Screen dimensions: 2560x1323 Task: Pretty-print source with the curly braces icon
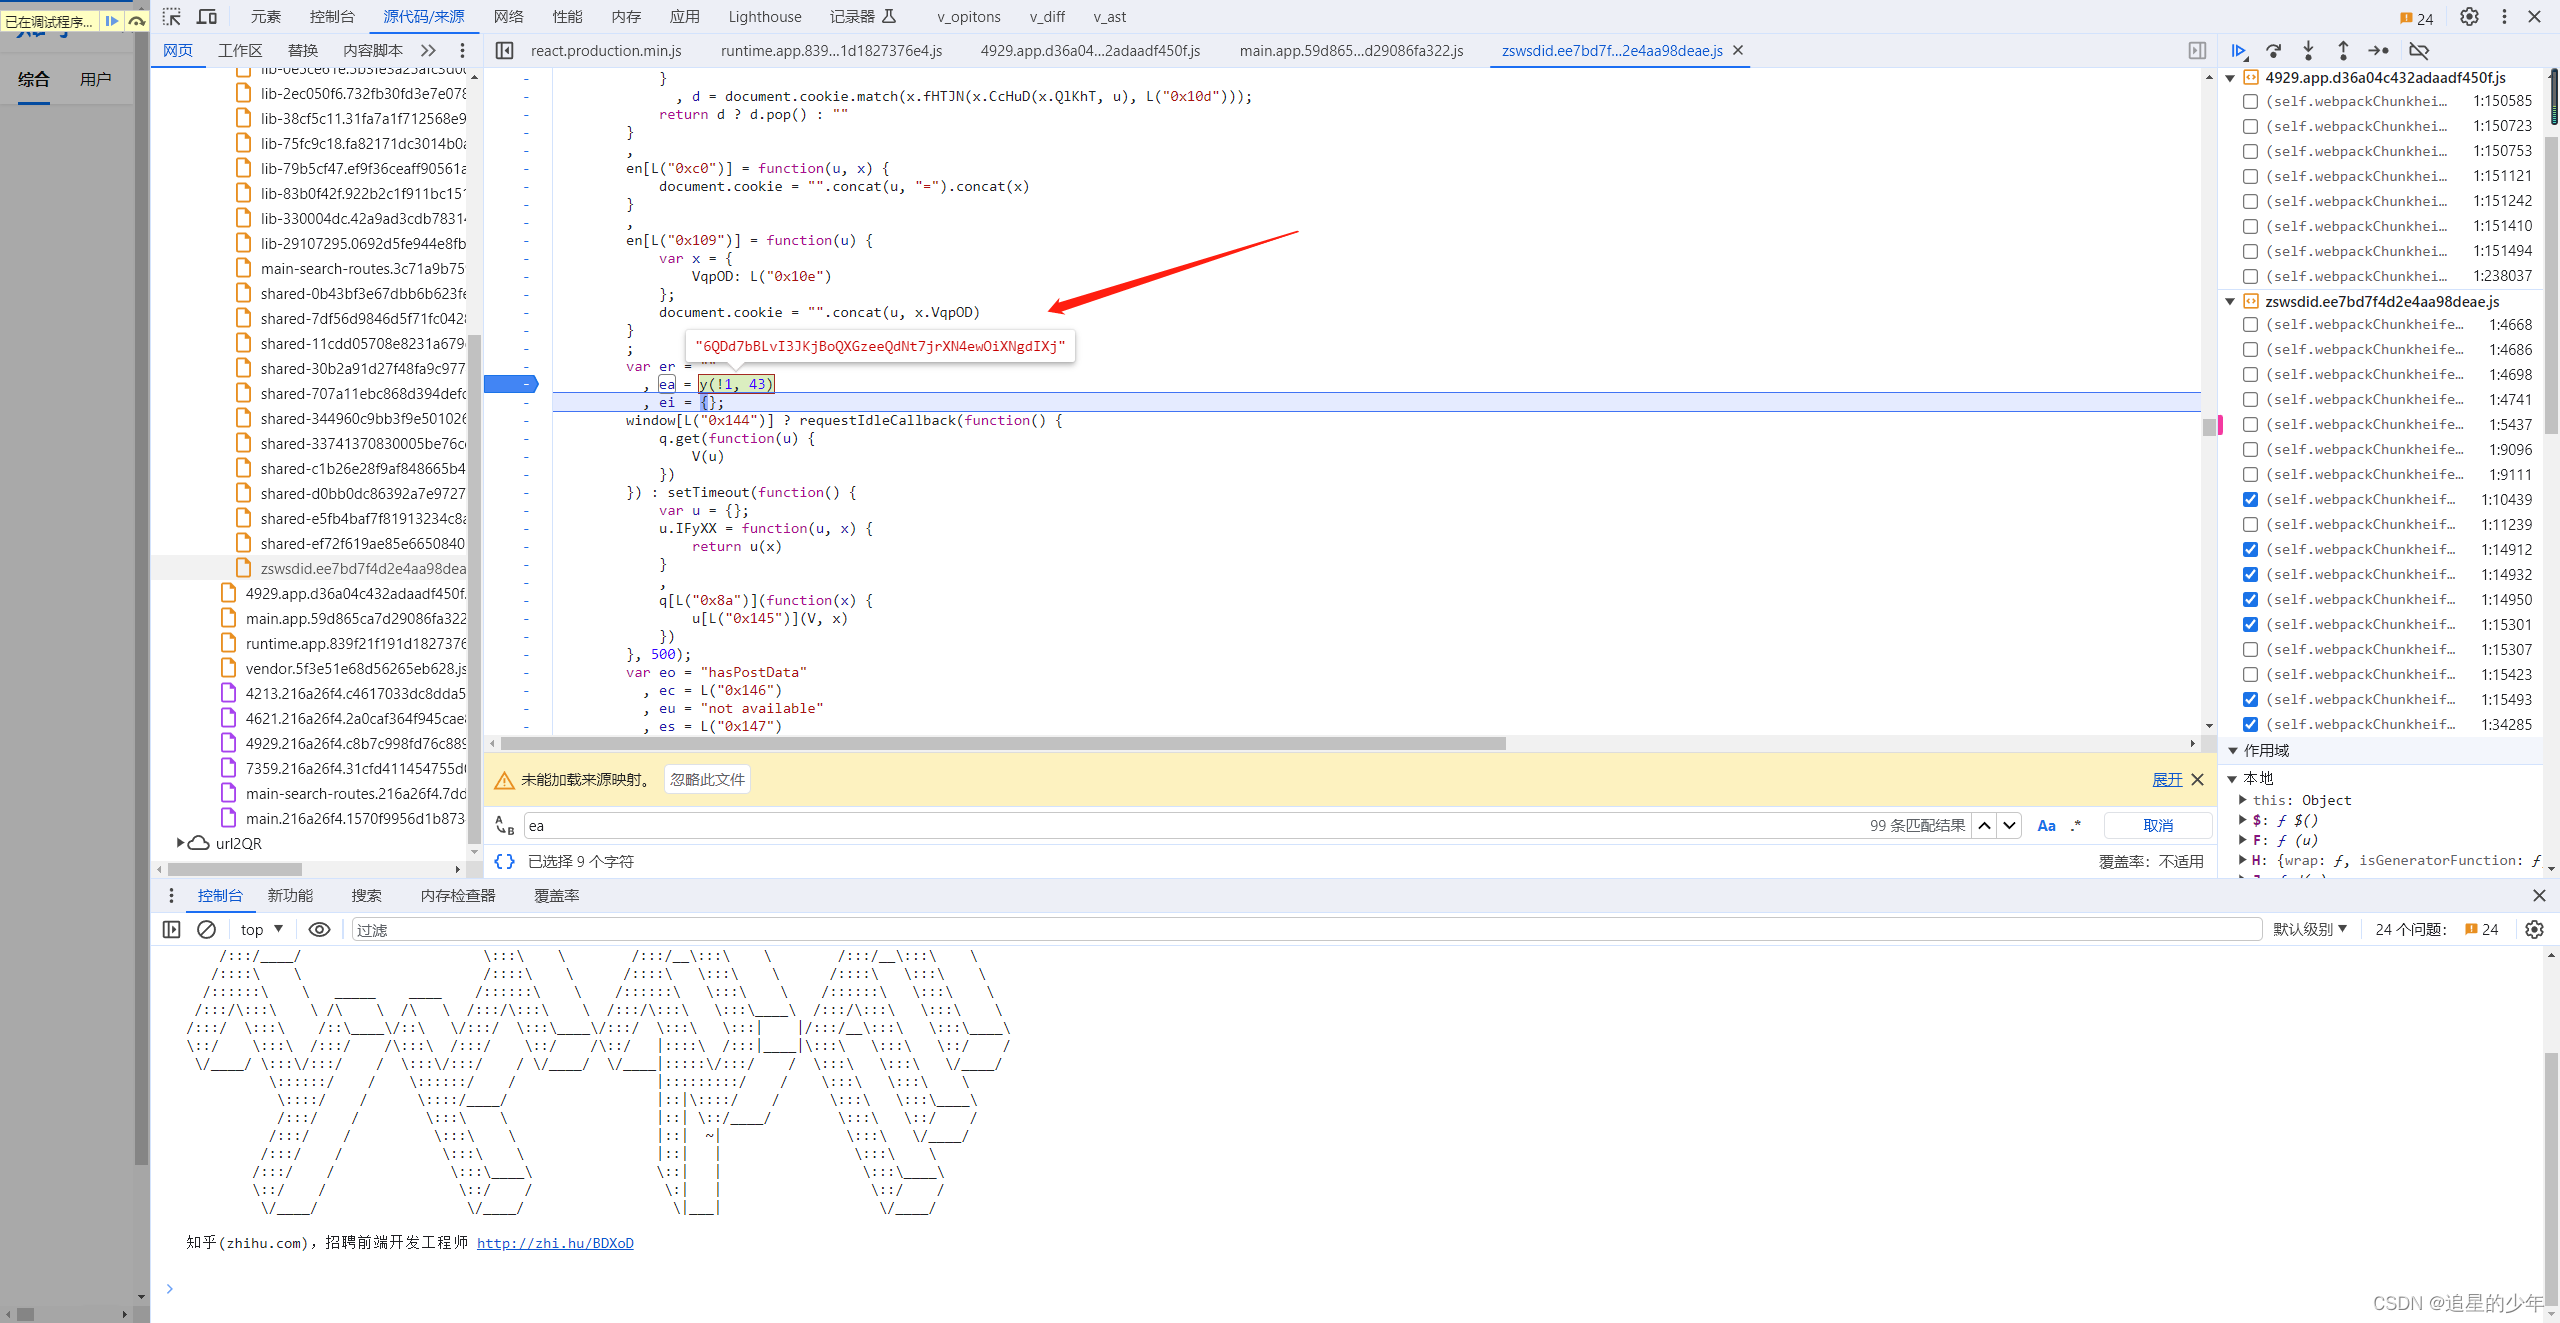[x=504, y=861]
